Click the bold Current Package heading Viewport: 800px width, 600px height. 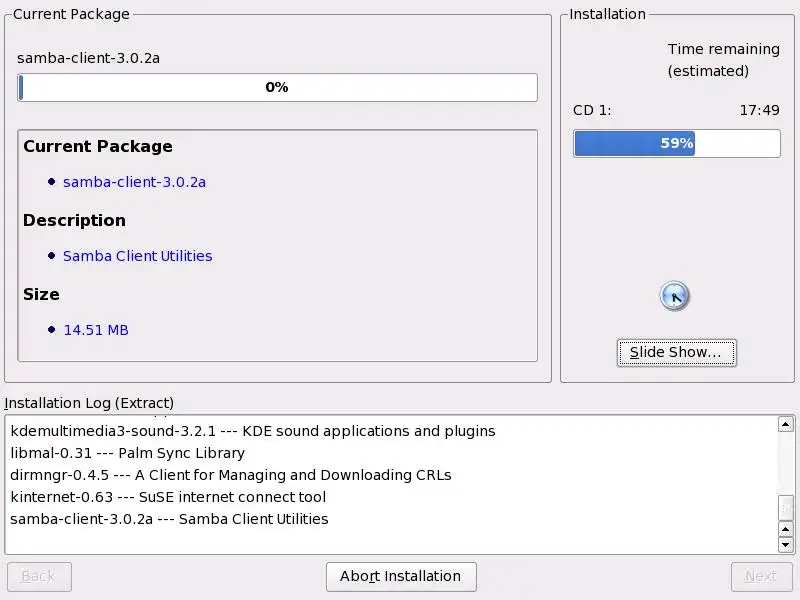[x=98, y=146]
